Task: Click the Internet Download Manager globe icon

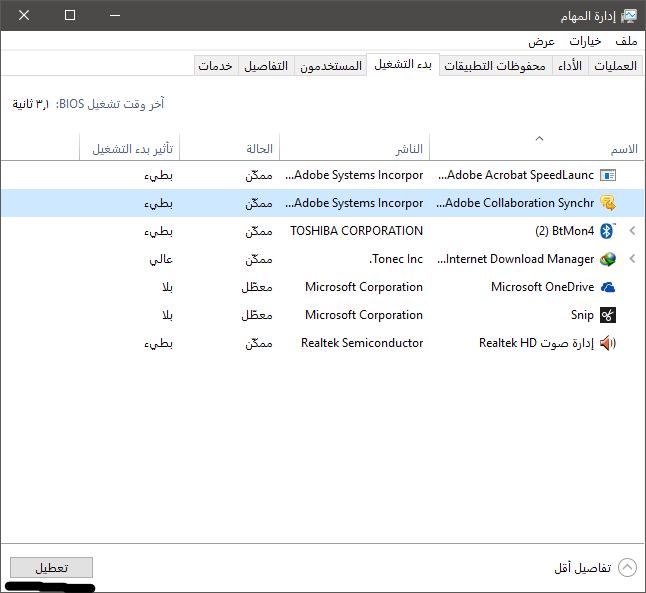Action: (x=608, y=259)
